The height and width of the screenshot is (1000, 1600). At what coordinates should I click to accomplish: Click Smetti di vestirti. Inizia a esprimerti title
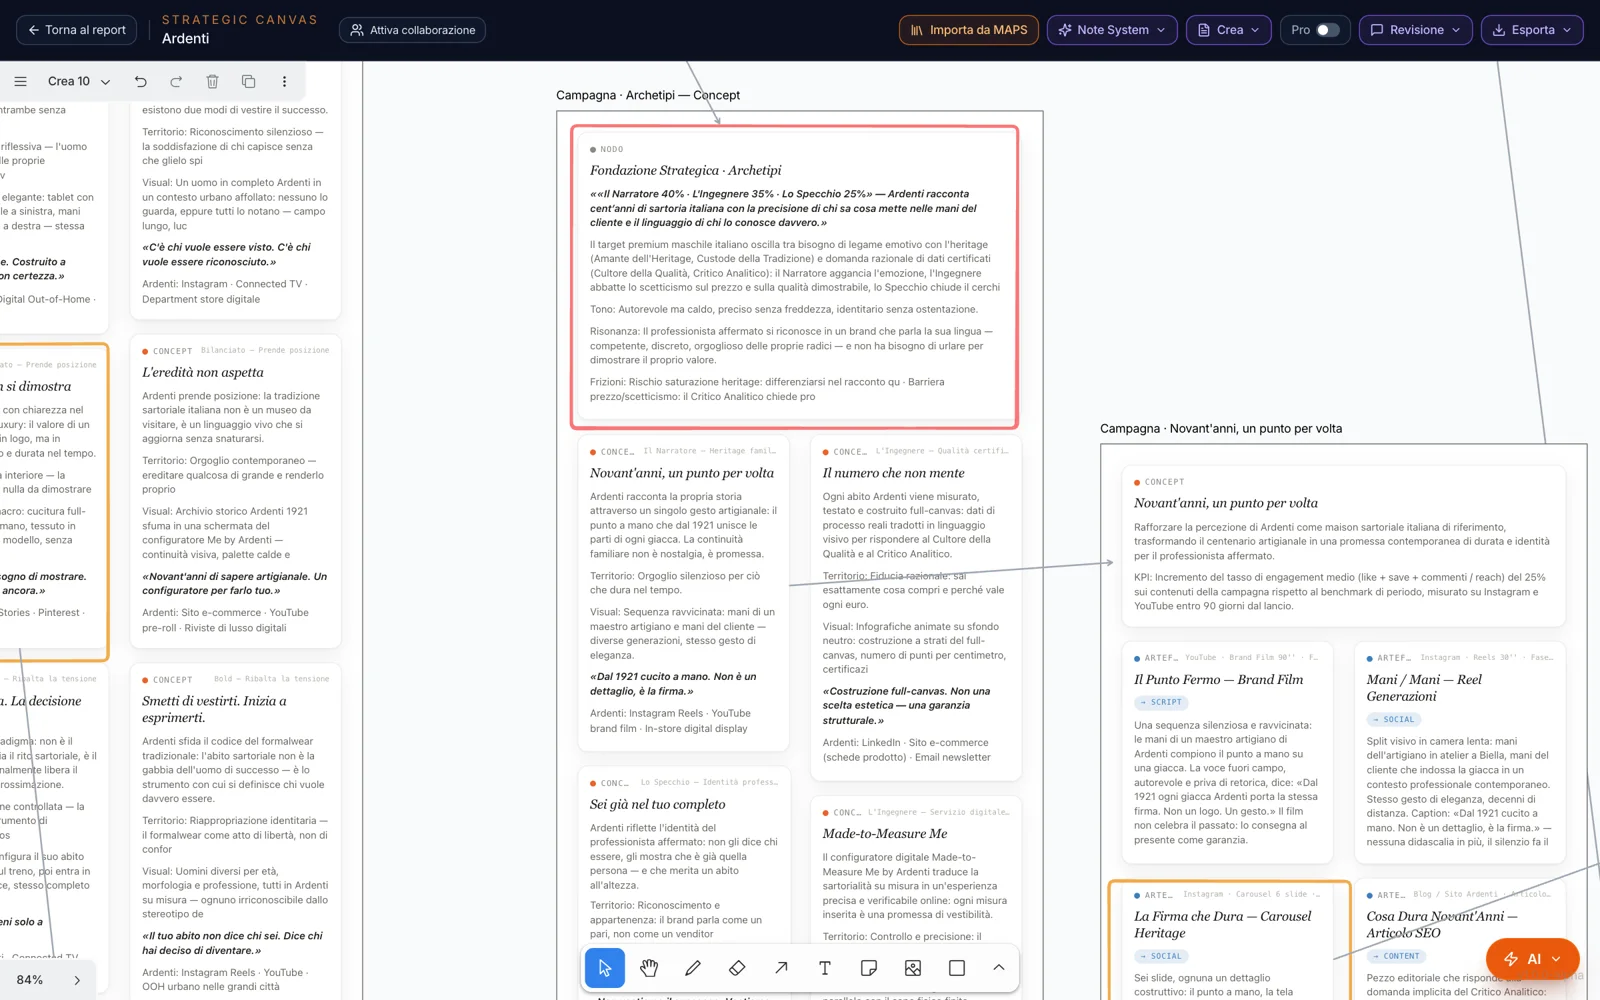pyautogui.click(x=214, y=709)
